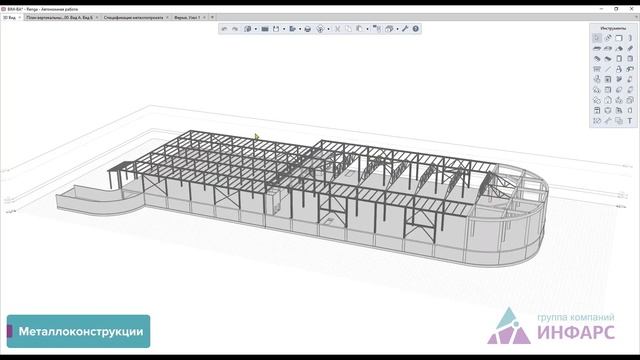Click the lightbulb visual style icon
This screenshot has width=640, height=360.
320,29
